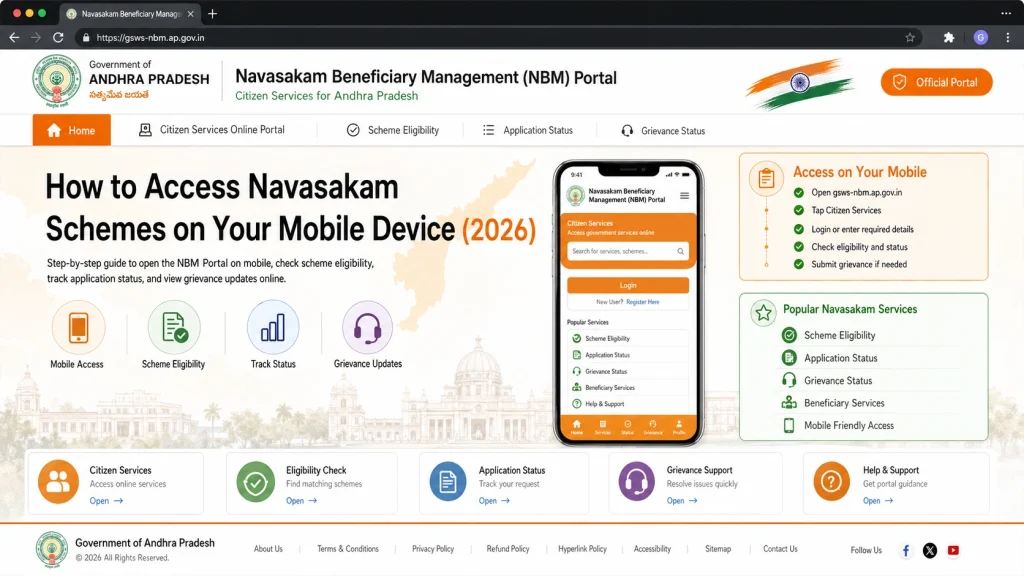Click the browser back arrow
The height and width of the screenshot is (576, 1024).
[x=14, y=37]
